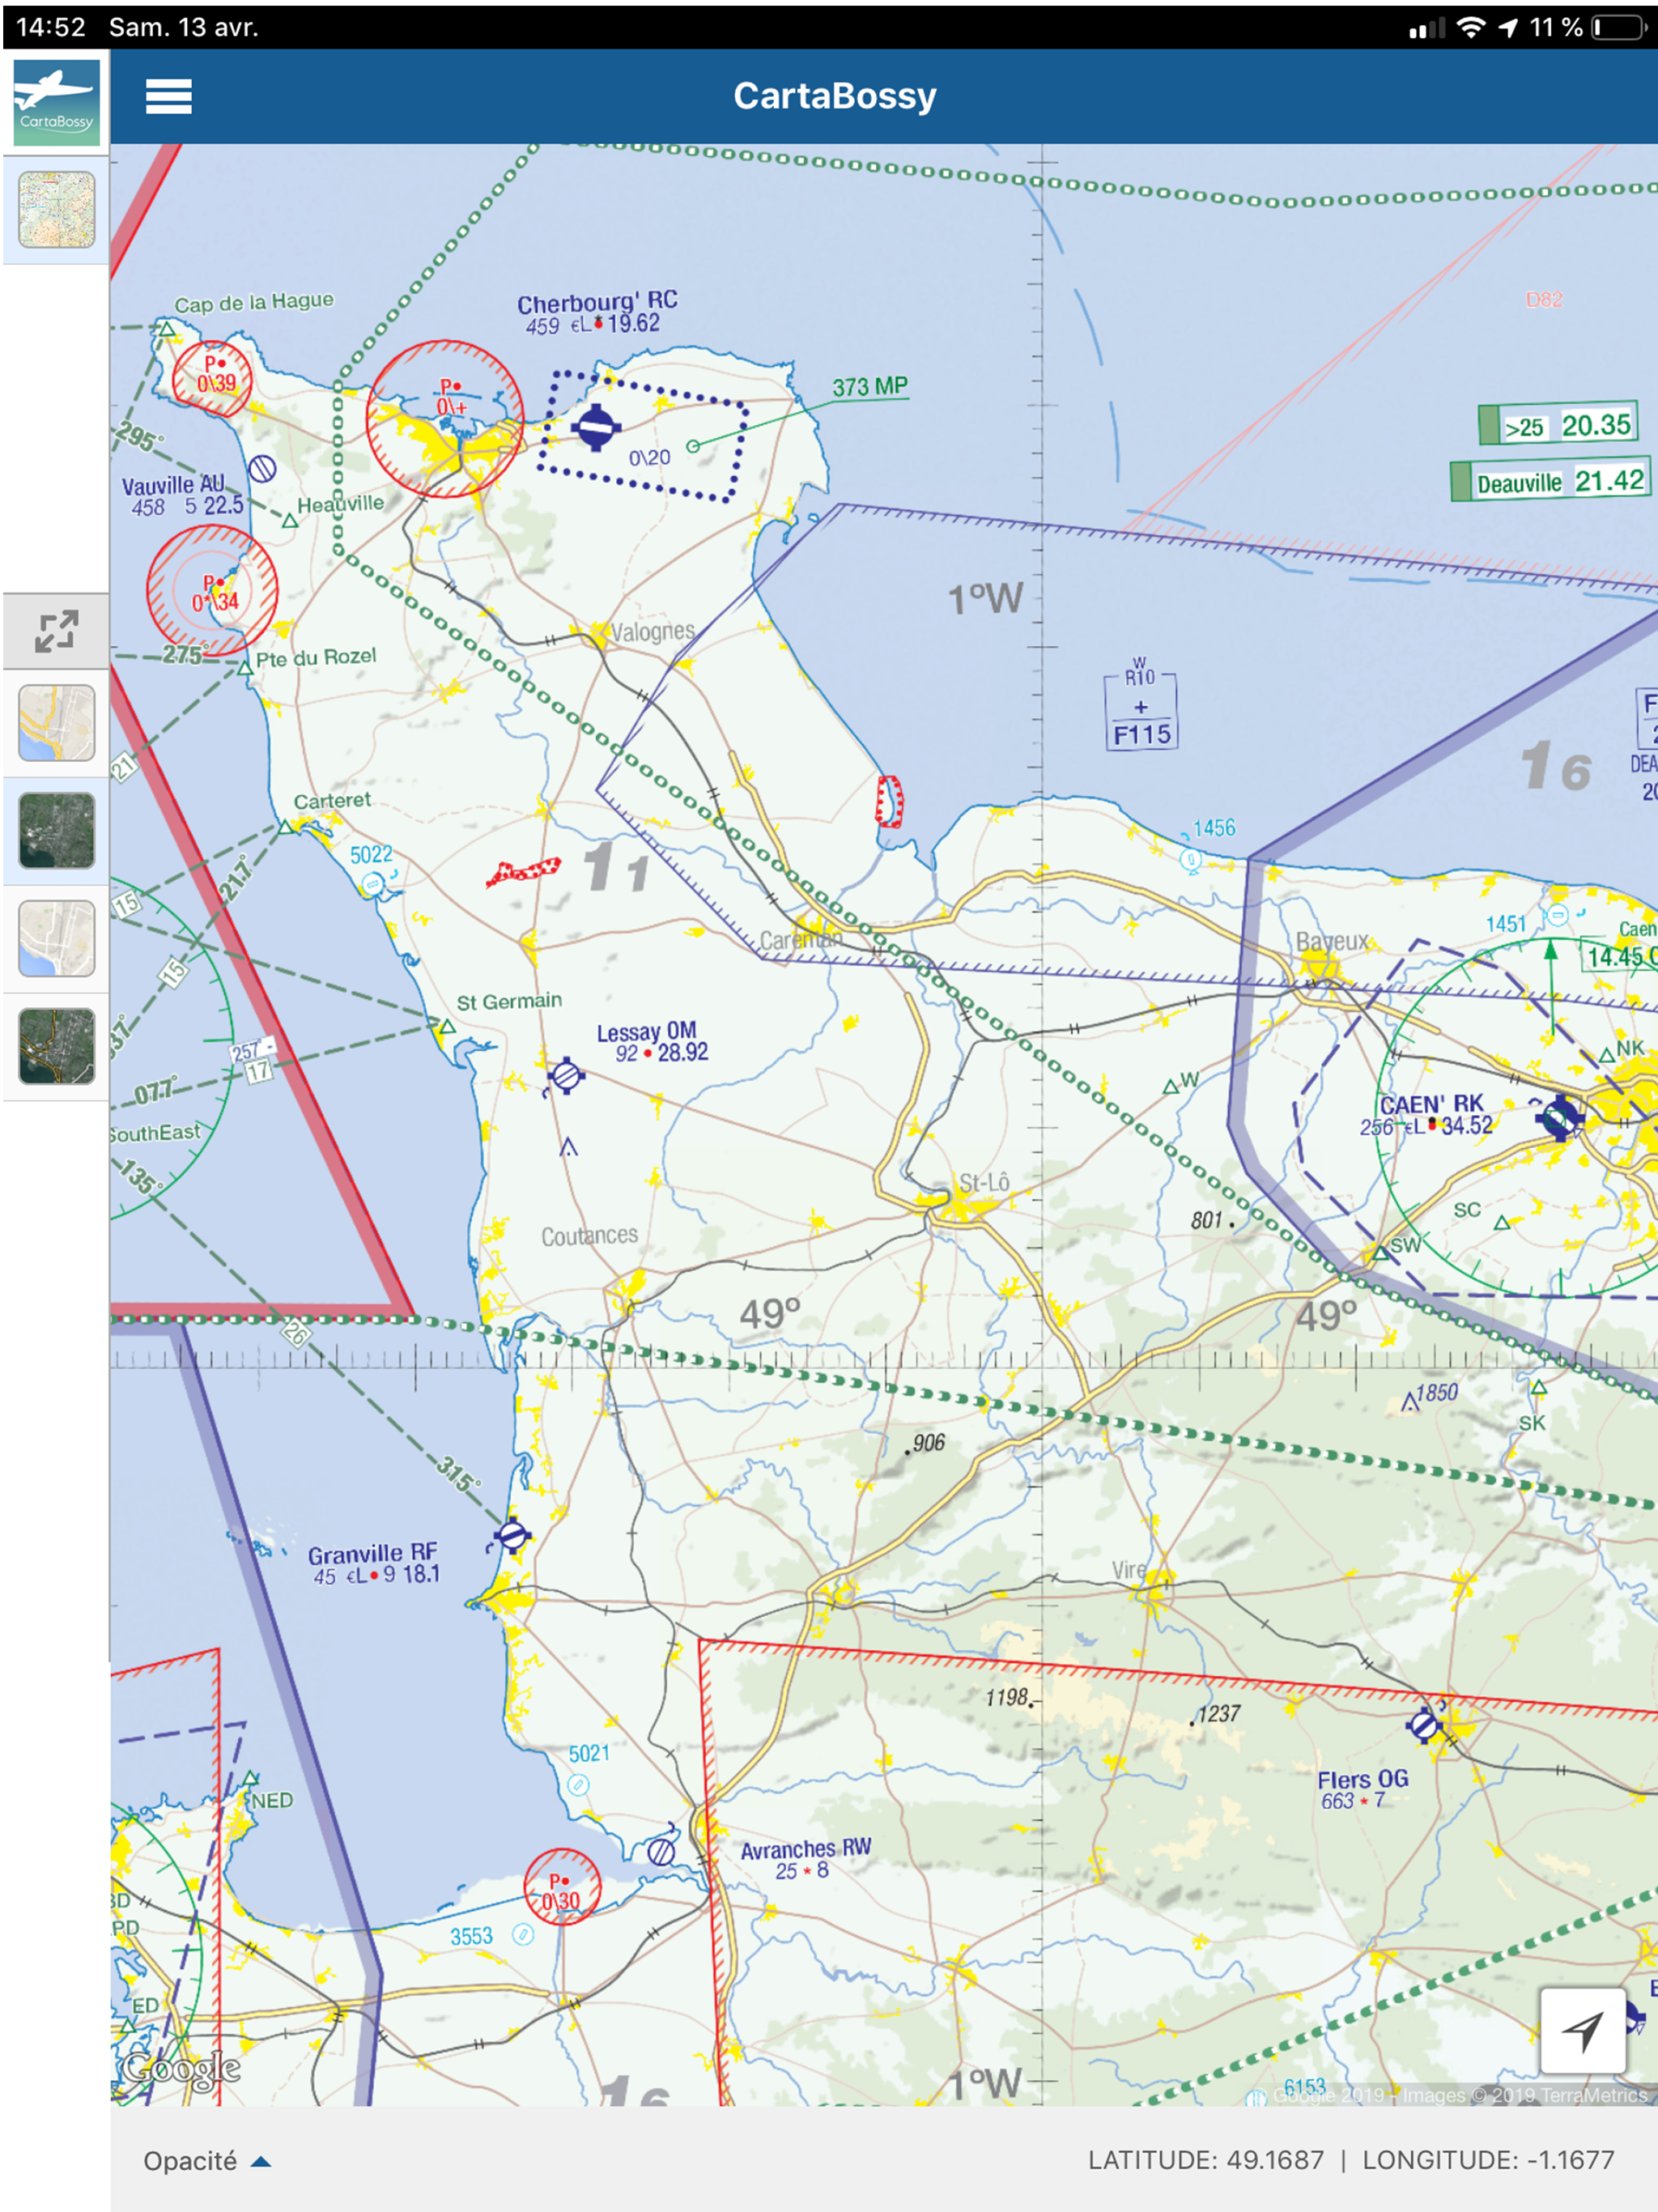Select satellite imagery base layer
Screen dimensions: 1658x2212
pyautogui.click(x=57, y=830)
